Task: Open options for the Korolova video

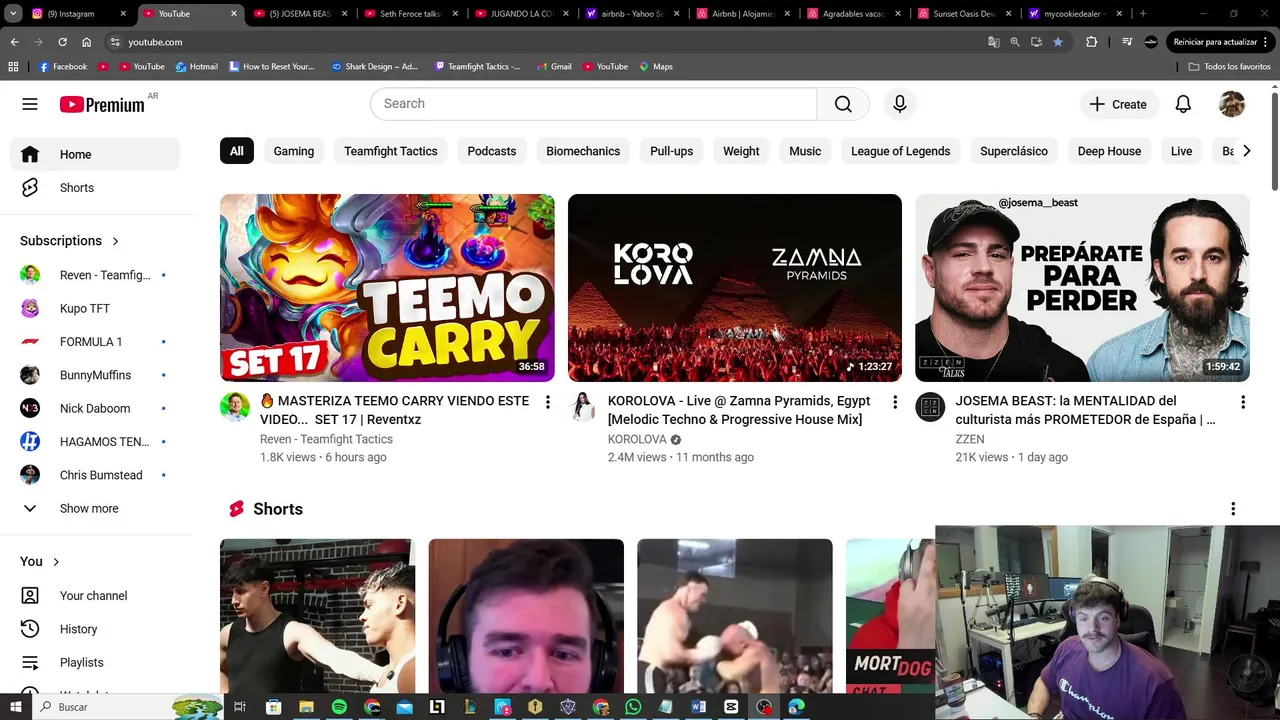Action: point(895,402)
